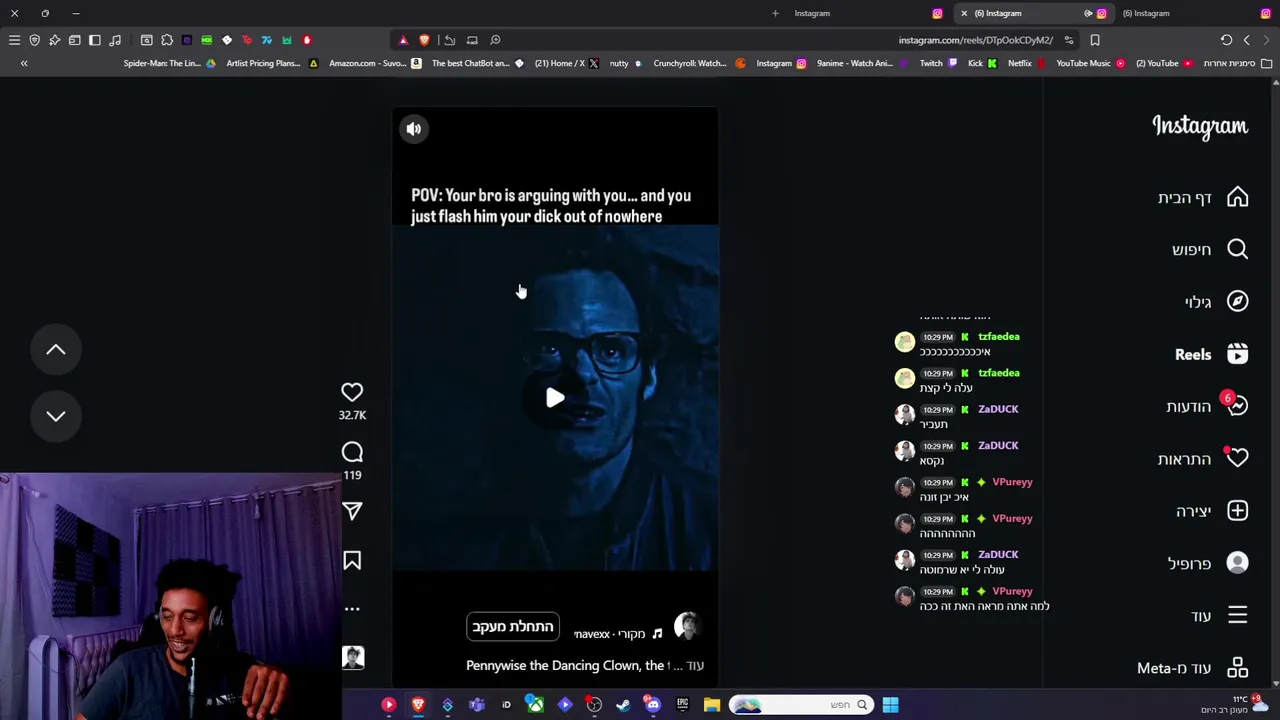The image size is (1280, 720).
Task: Open File Explorer from taskbar
Action: (711, 705)
